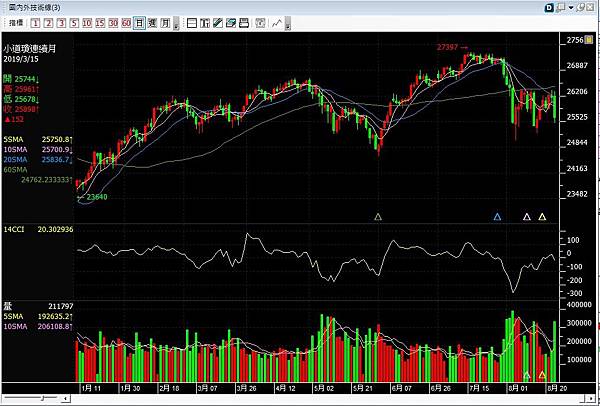Open the 指標 indicators menu
Image resolution: width=600 pixels, height=406 pixels.
coord(16,23)
